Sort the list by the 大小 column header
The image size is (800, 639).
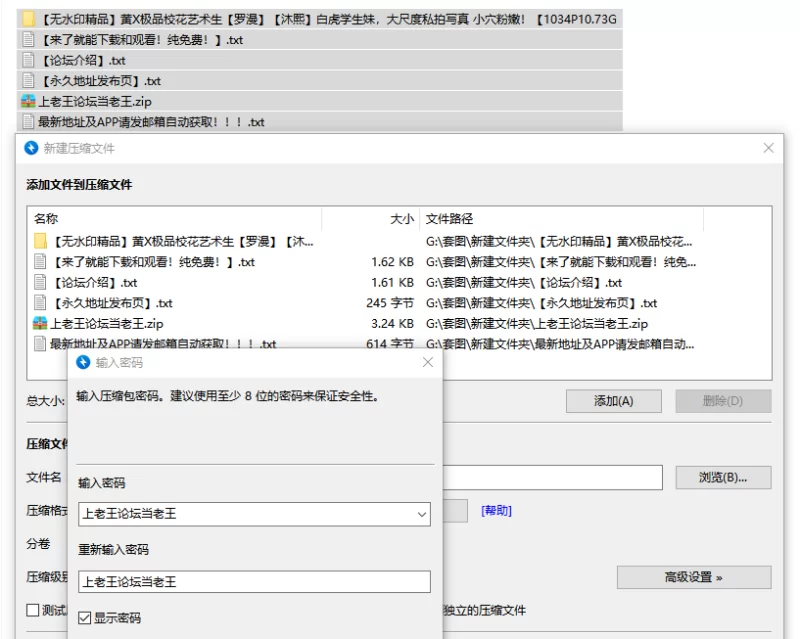pyautogui.click(x=401, y=219)
